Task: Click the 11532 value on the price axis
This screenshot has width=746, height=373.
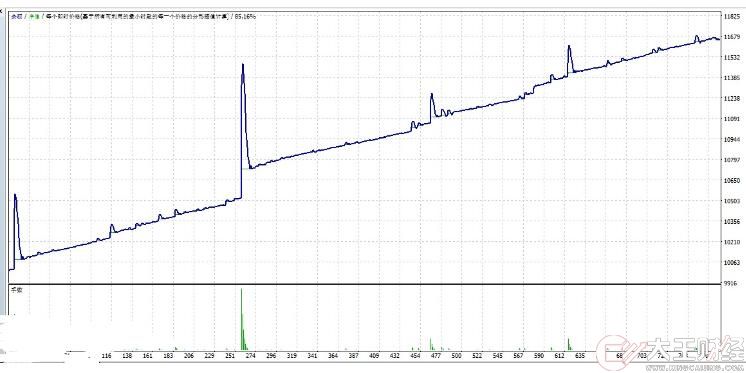Action: click(x=733, y=57)
